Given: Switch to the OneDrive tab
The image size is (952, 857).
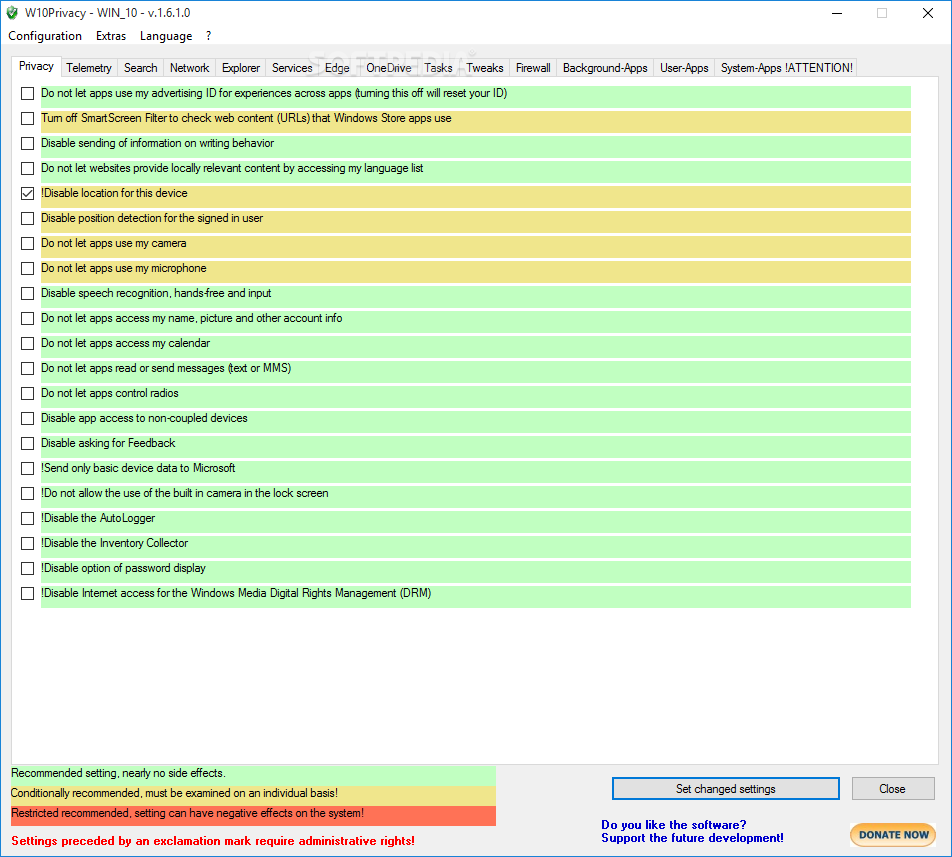Looking at the screenshot, I should pyautogui.click(x=389, y=68).
